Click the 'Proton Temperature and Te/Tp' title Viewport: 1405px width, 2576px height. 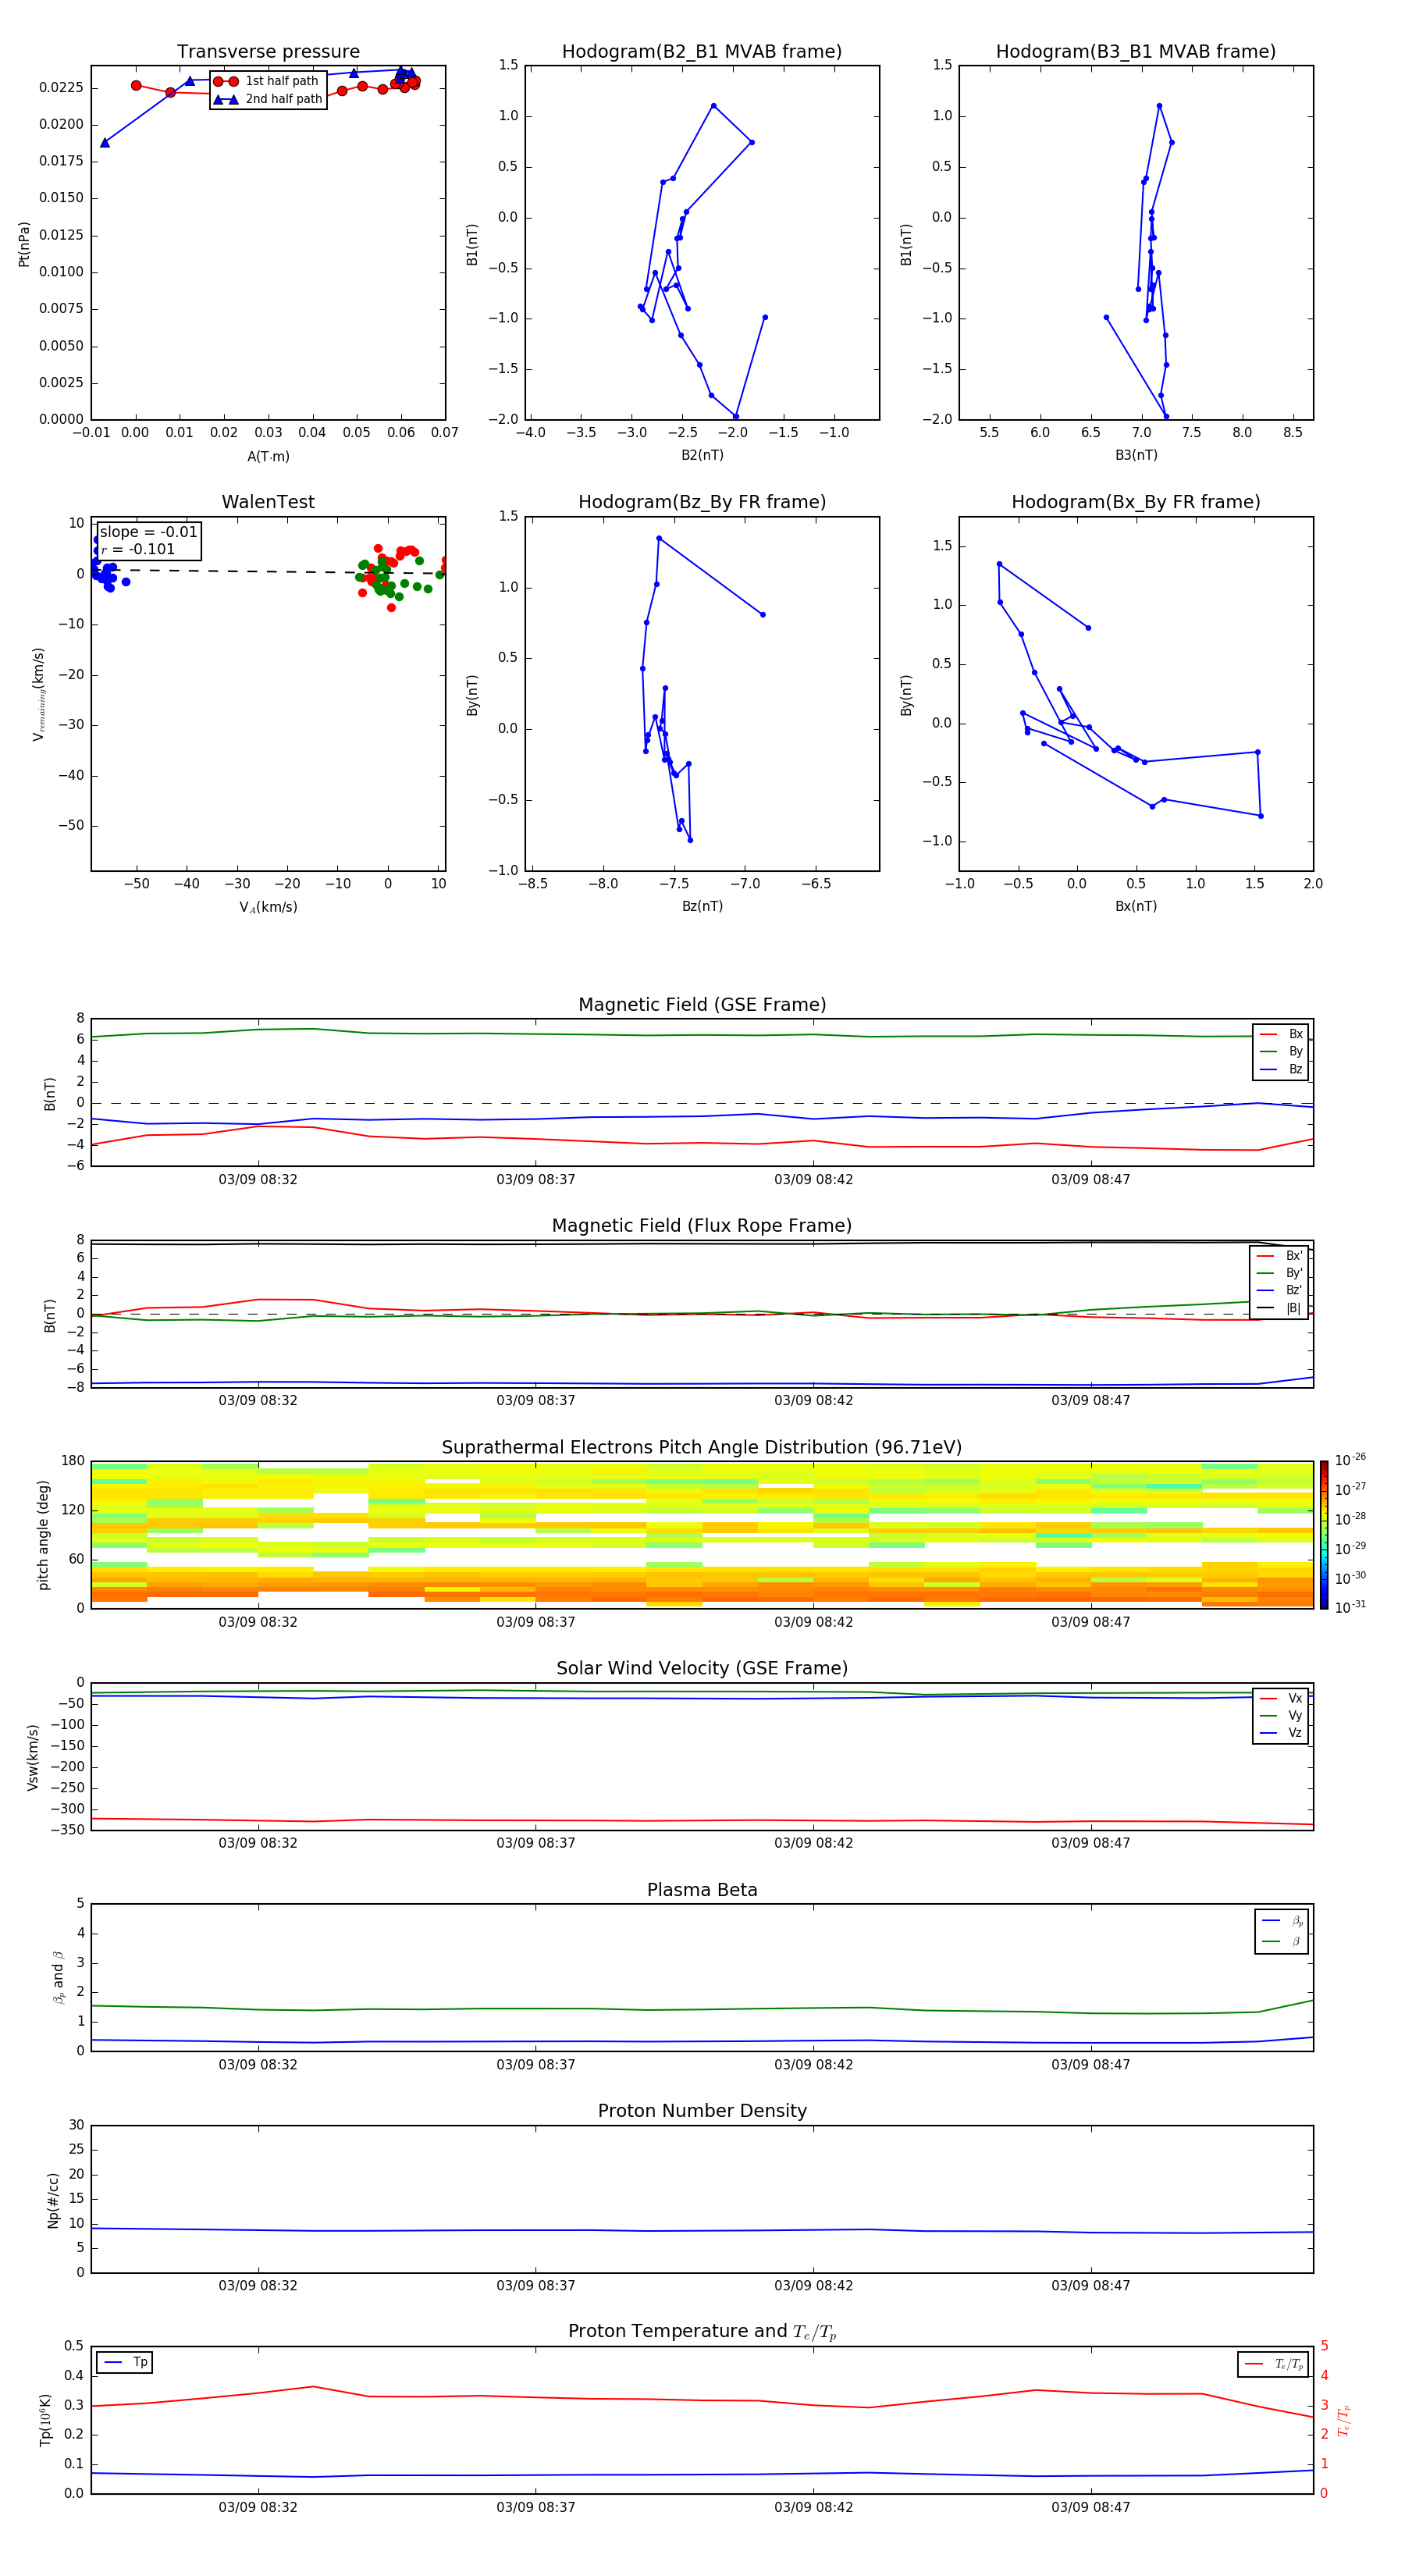[702, 2332]
